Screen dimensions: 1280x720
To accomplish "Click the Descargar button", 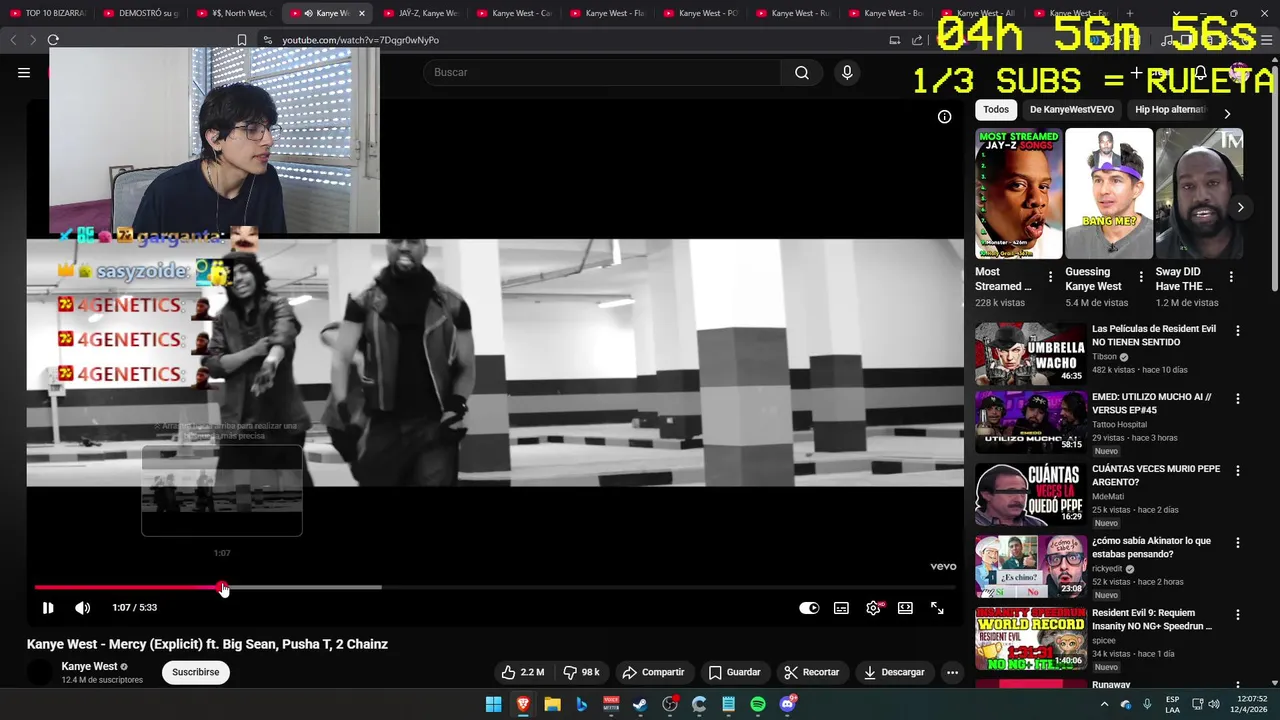I will click(894, 672).
